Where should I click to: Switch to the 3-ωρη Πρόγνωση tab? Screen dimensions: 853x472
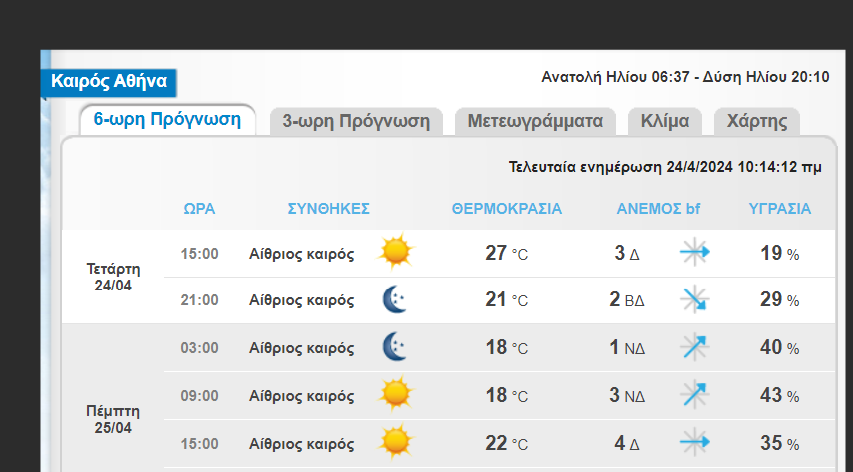pos(356,121)
